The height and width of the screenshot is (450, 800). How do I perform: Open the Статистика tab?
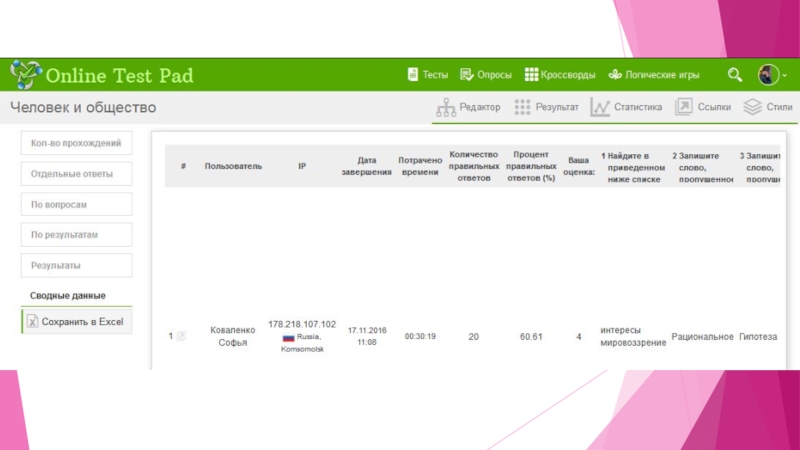coord(627,107)
